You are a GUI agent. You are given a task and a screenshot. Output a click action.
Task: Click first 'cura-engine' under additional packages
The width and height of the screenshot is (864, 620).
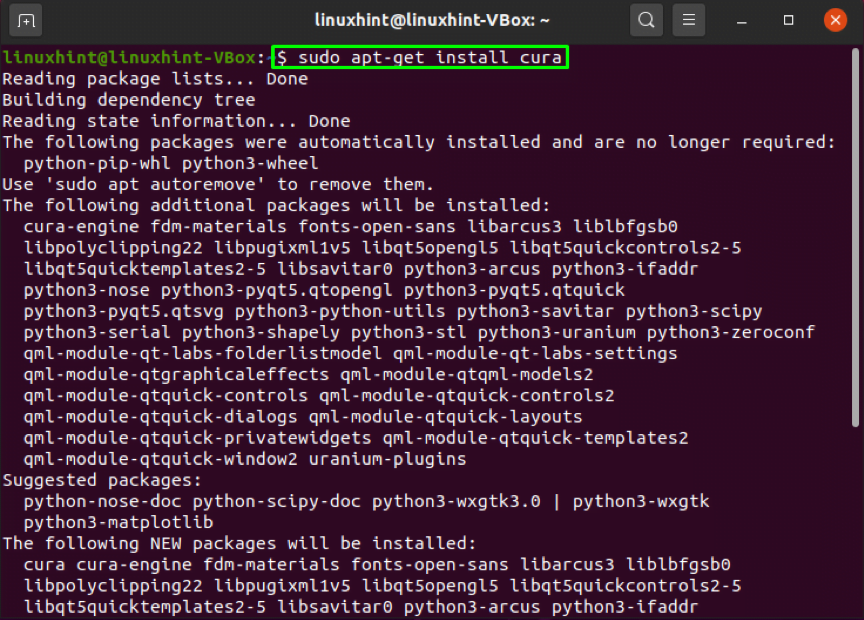pyautogui.click(x=82, y=227)
